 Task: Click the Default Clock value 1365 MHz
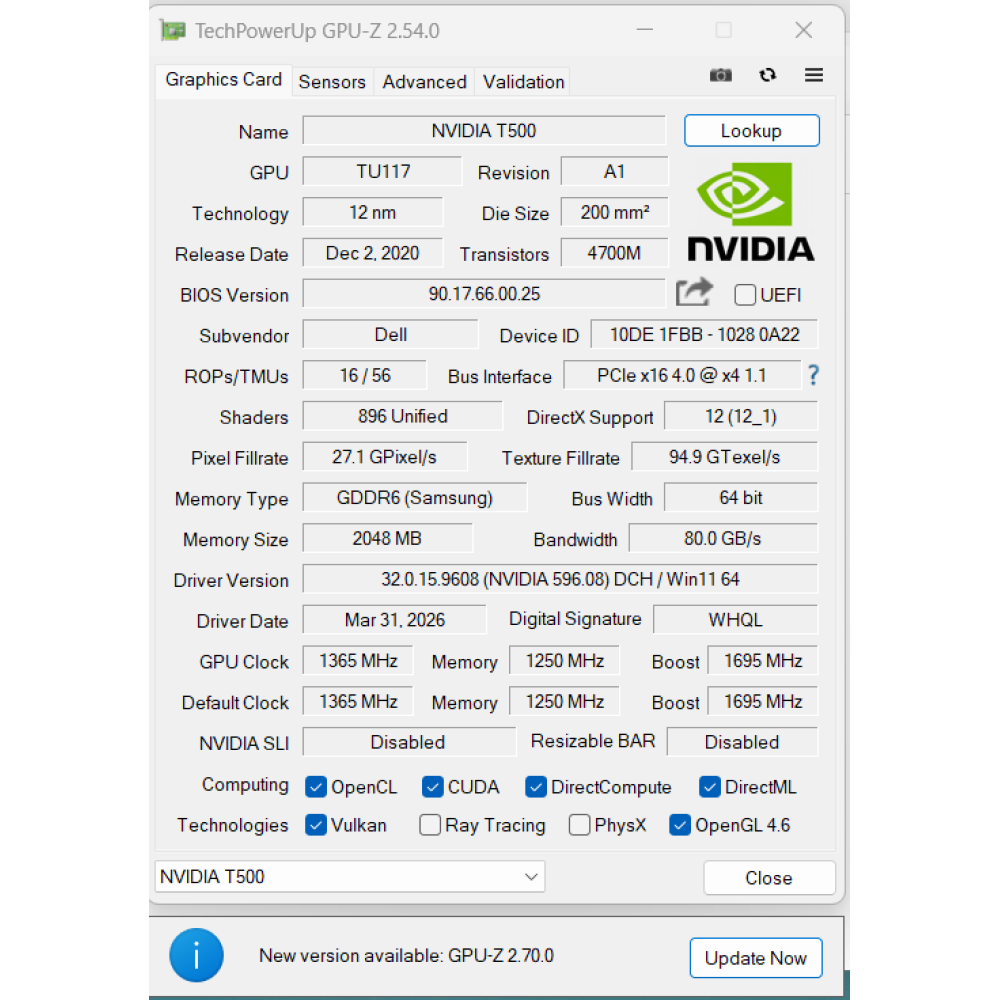(x=358, y=702)
